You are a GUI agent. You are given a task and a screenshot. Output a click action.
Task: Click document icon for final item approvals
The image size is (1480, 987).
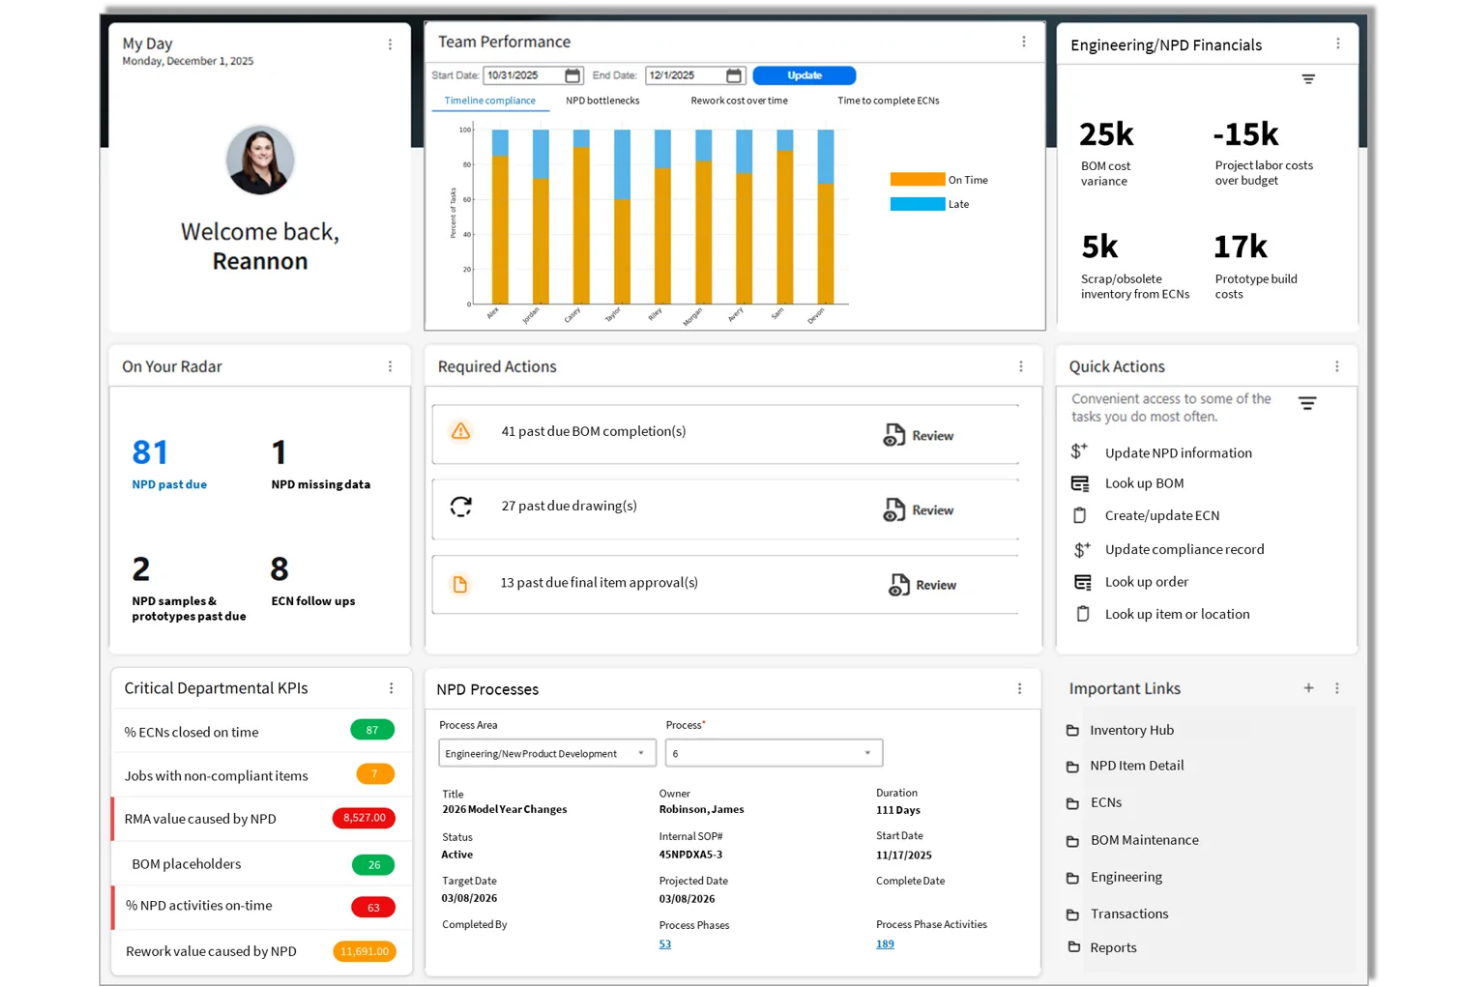[460, 584]
